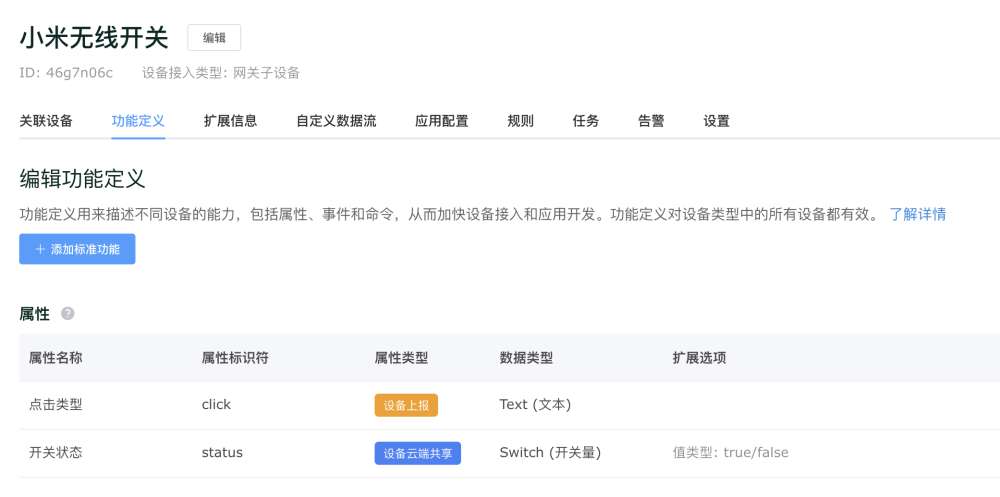Switch to the 关联设备 tab
The image size is (1000, 497).
tap(46, 121)
